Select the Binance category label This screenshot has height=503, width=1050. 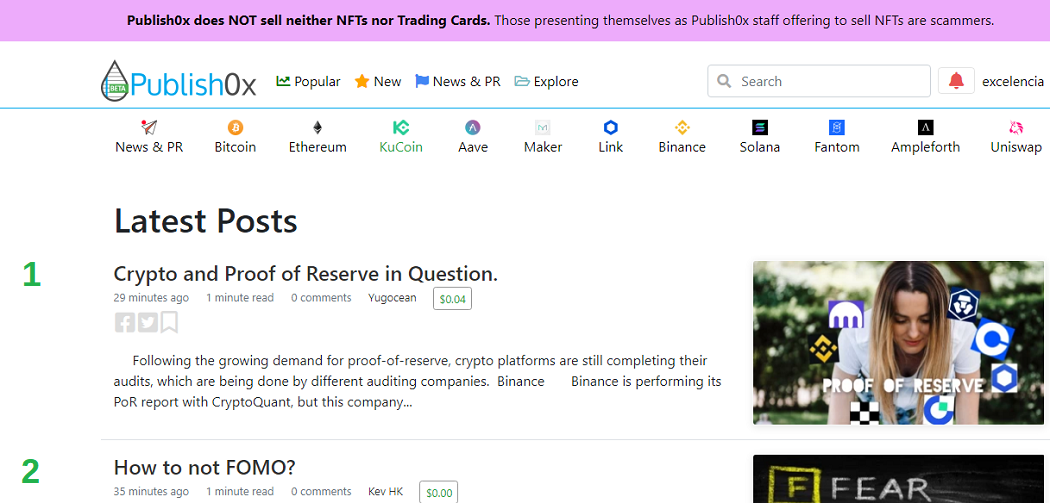[x=682, y=147]
